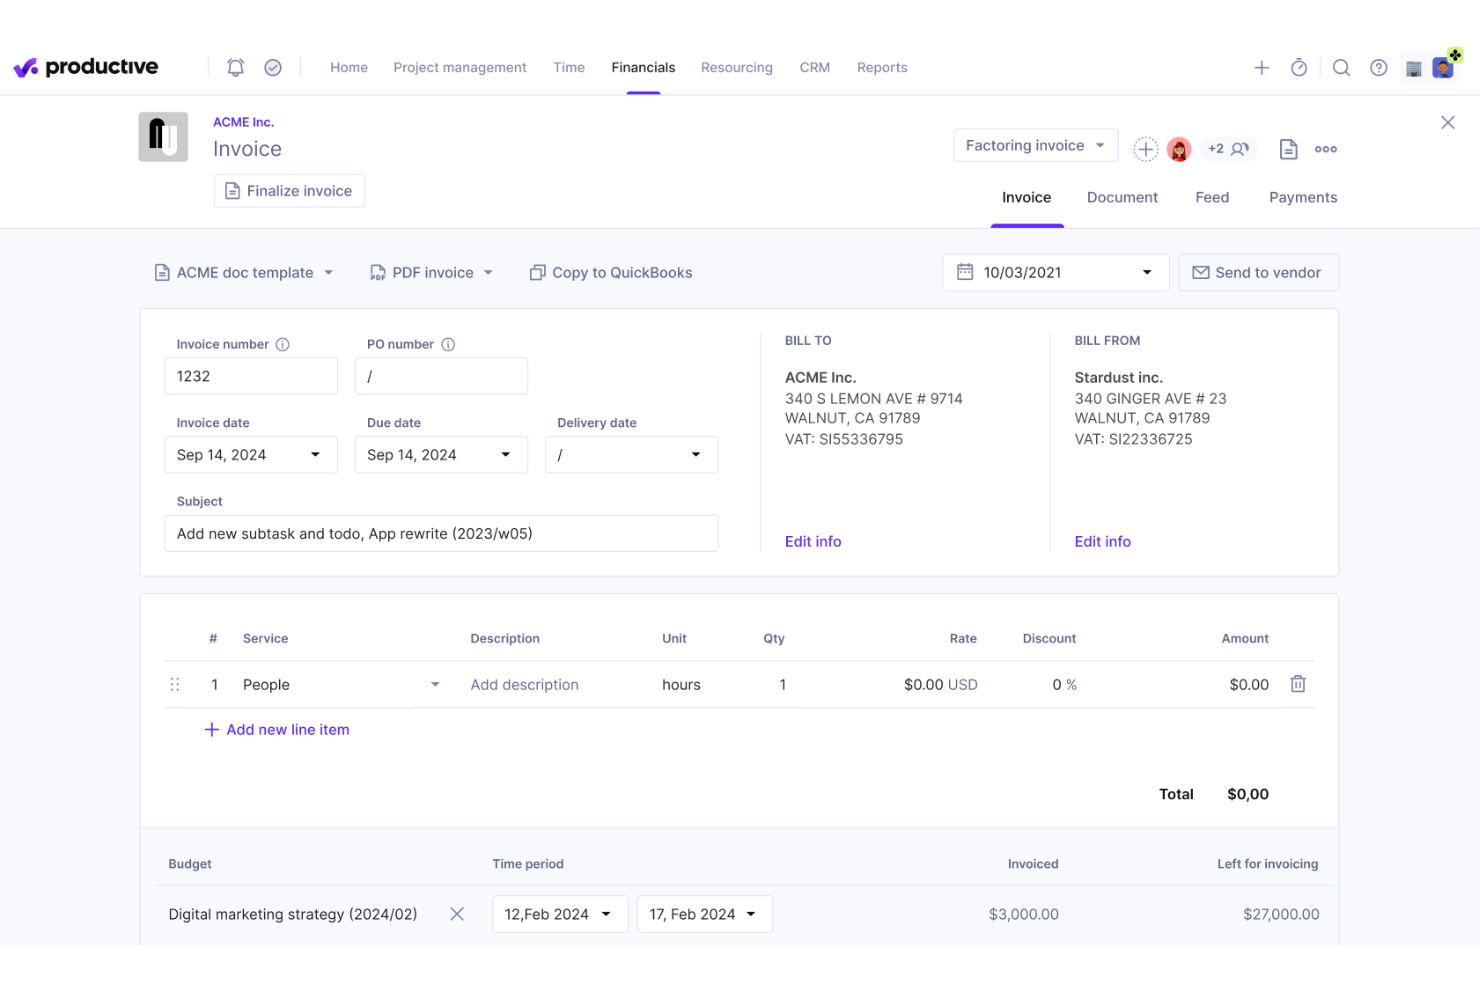The width and height of the screenshot is (1480, 987).
Task: Open the Time navigation item
Action: pyautogui.click(x=569, y=67)
